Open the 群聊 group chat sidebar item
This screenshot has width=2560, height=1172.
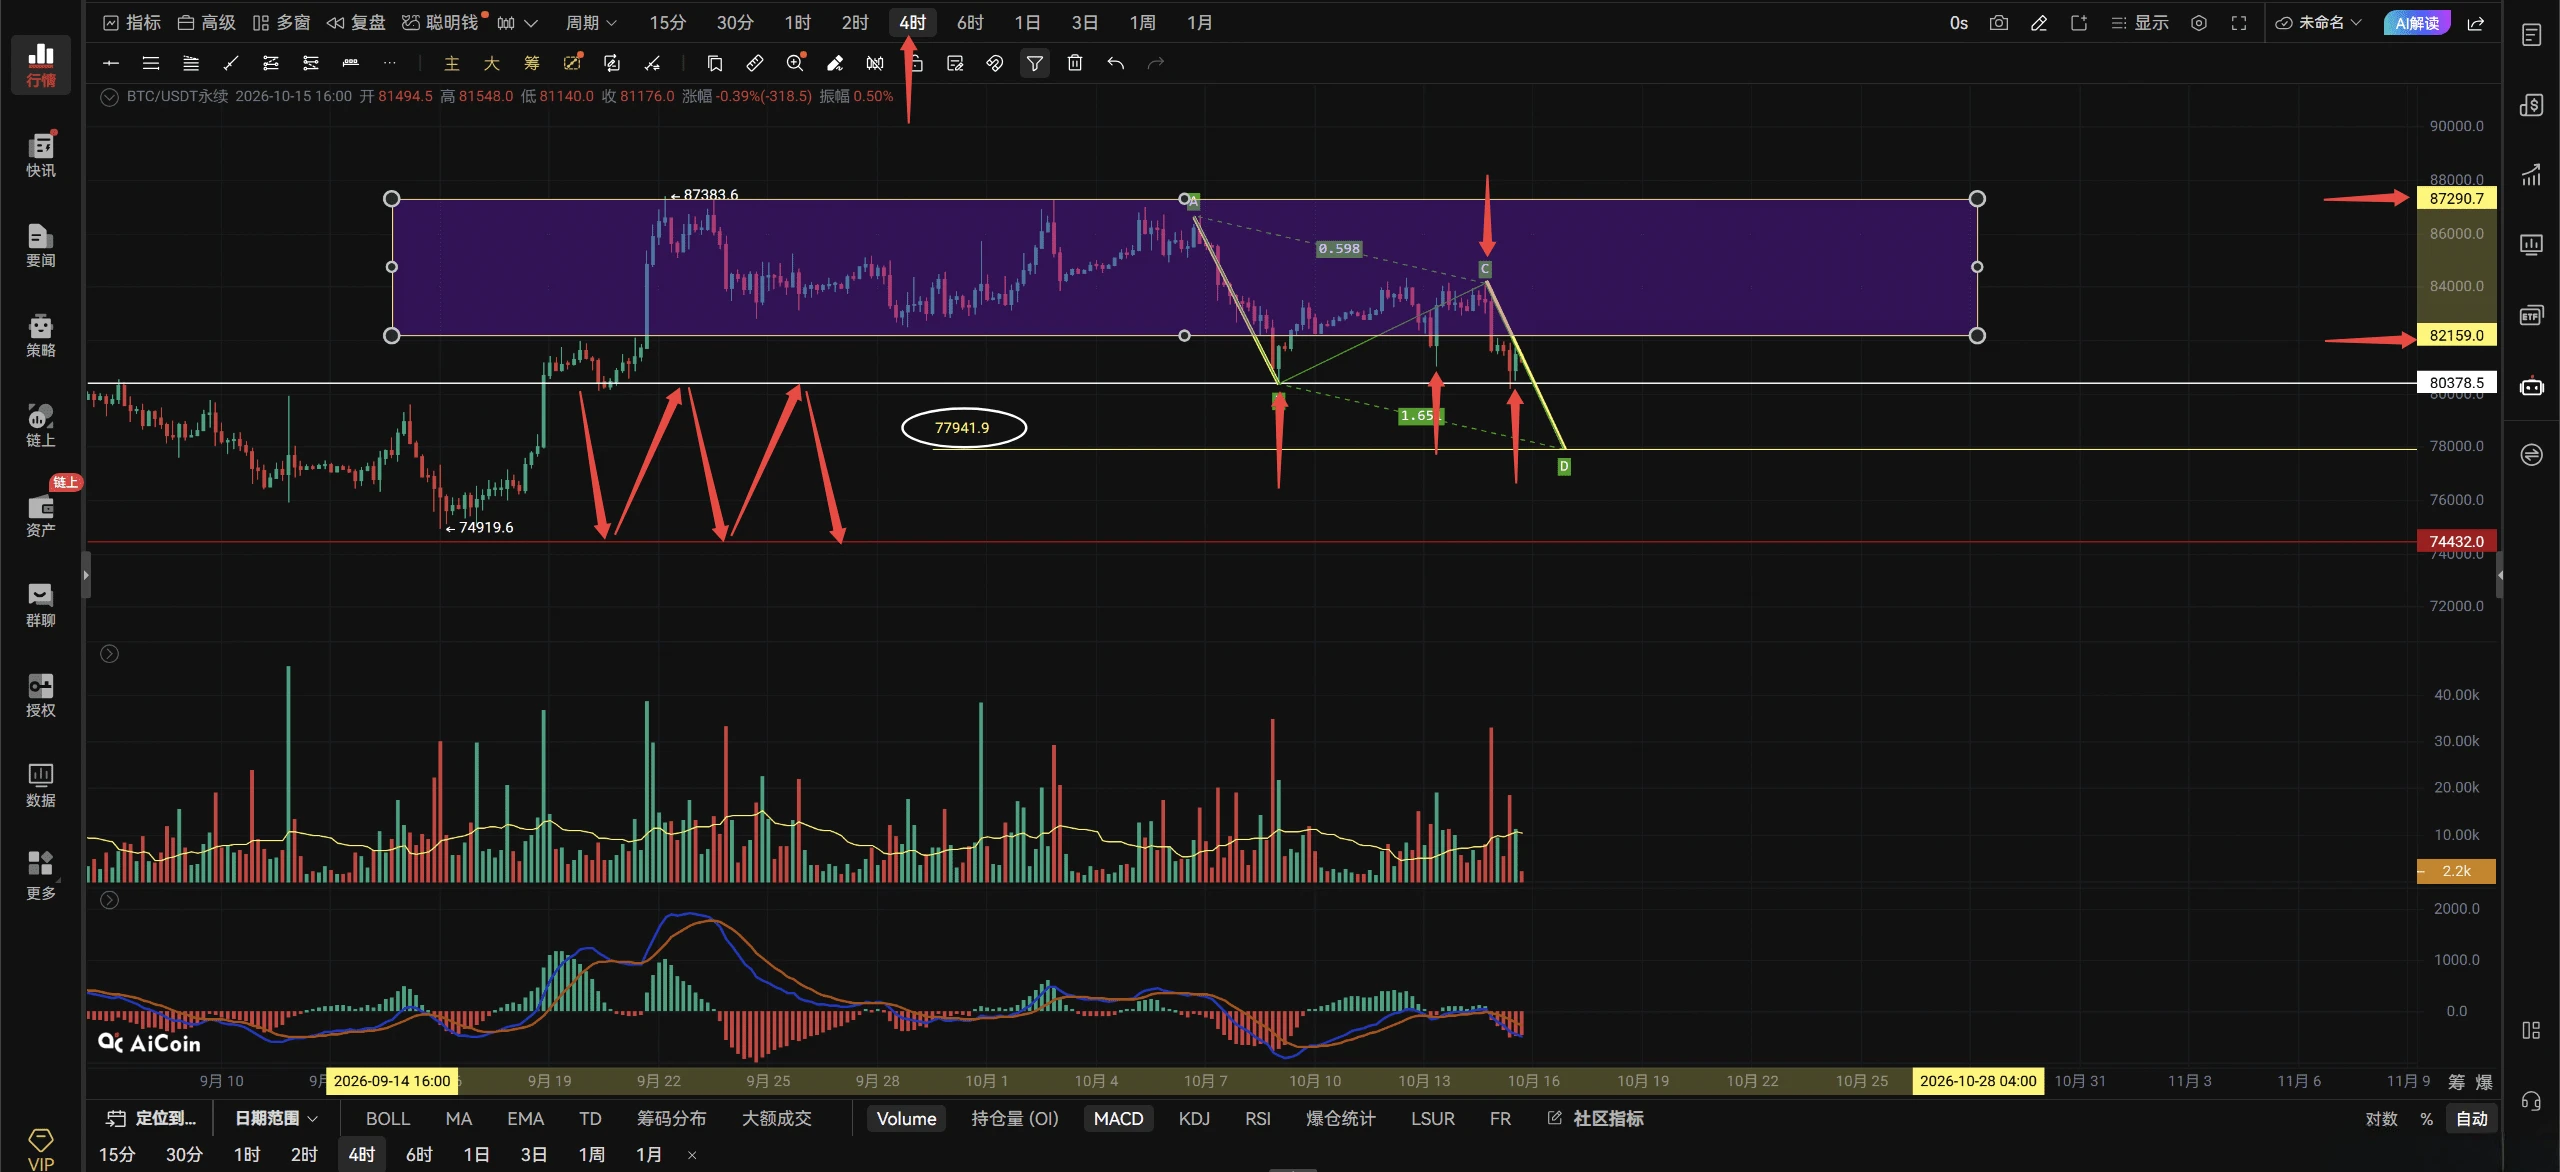(41, 605)
